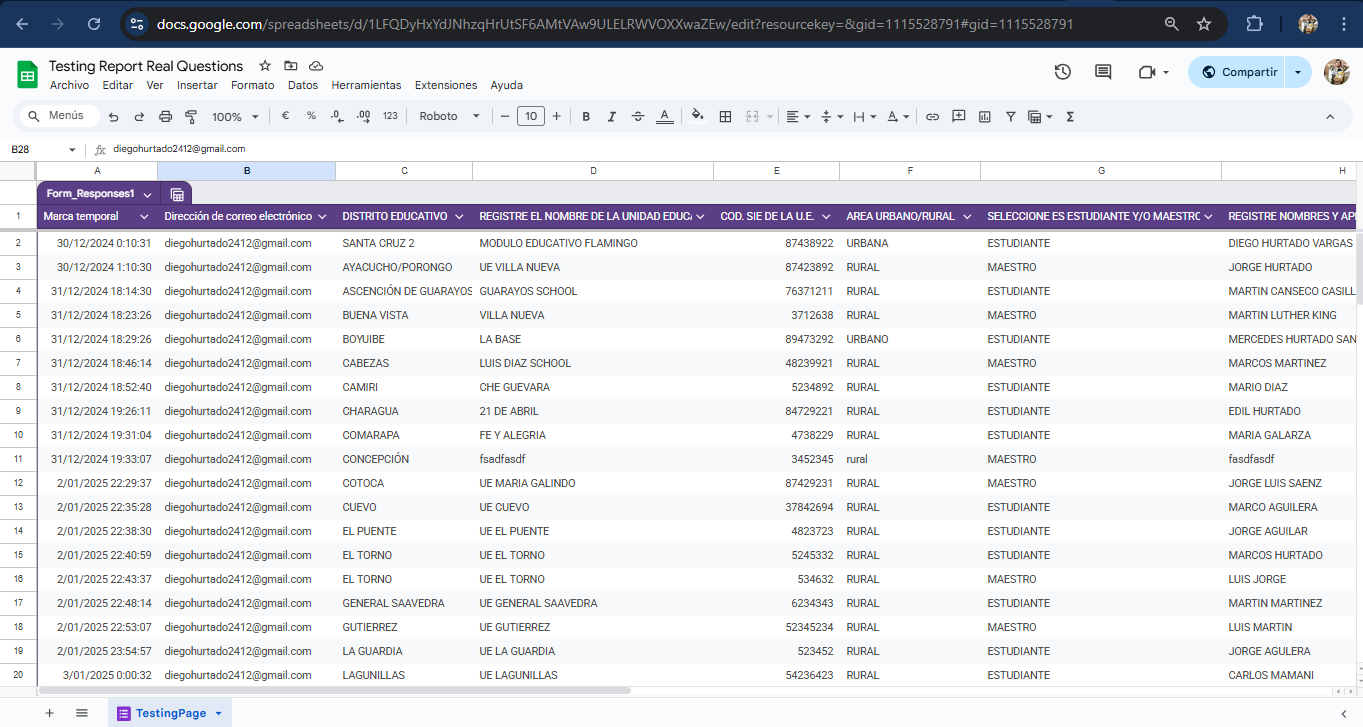The image size is (1363, 727).
Task: Open Marca temporal column dropdown
Action: (144, 216)
